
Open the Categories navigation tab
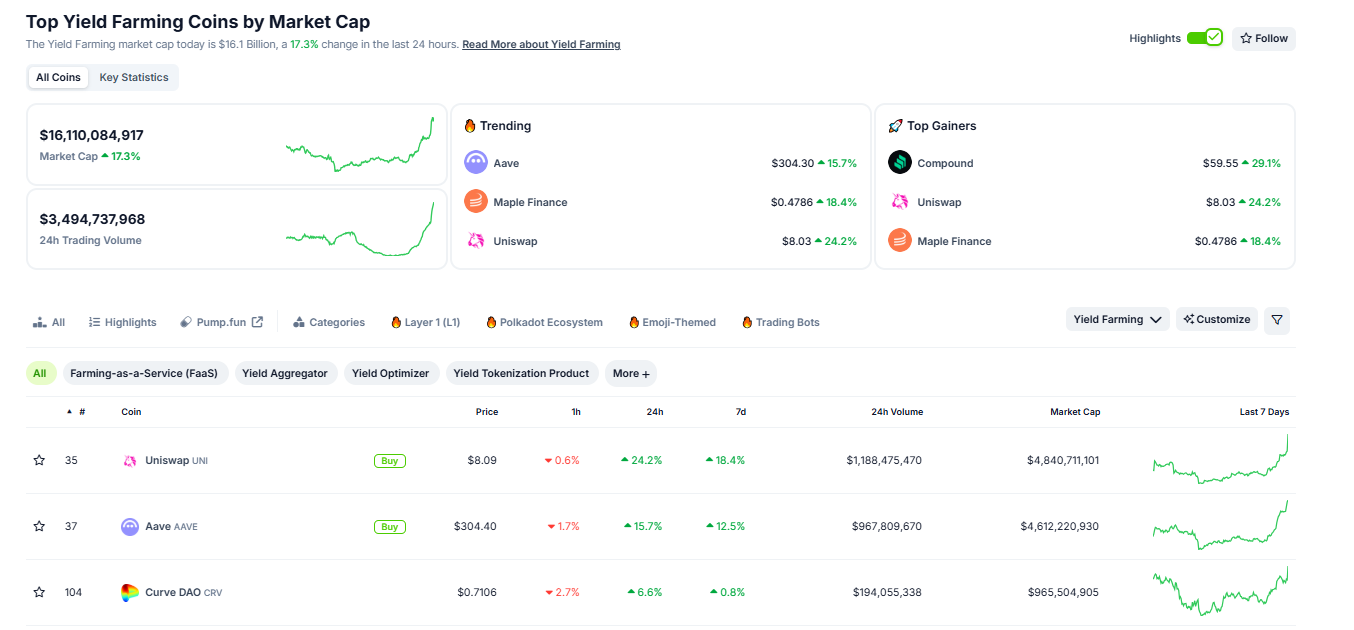tap(329, 322)
